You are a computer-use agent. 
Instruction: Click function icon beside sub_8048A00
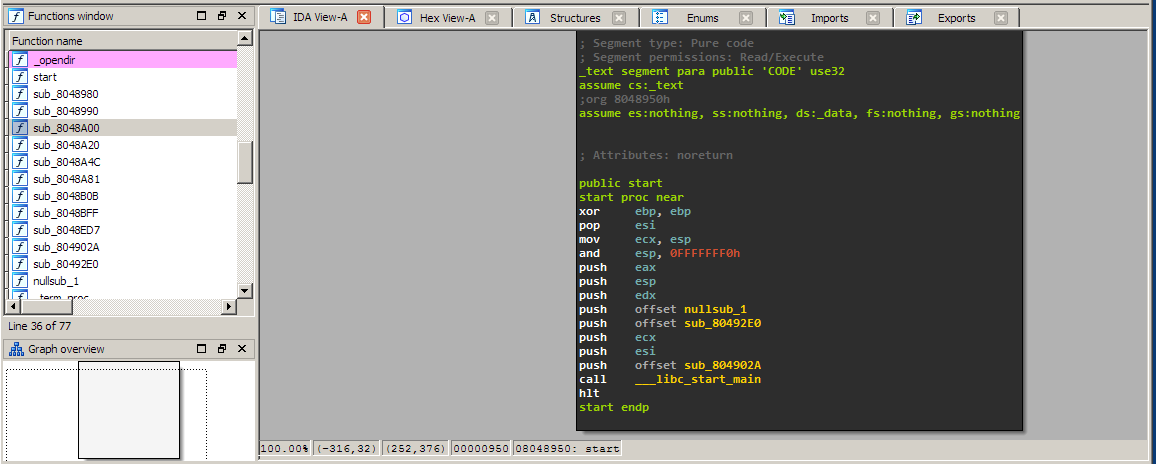point(21,128)
